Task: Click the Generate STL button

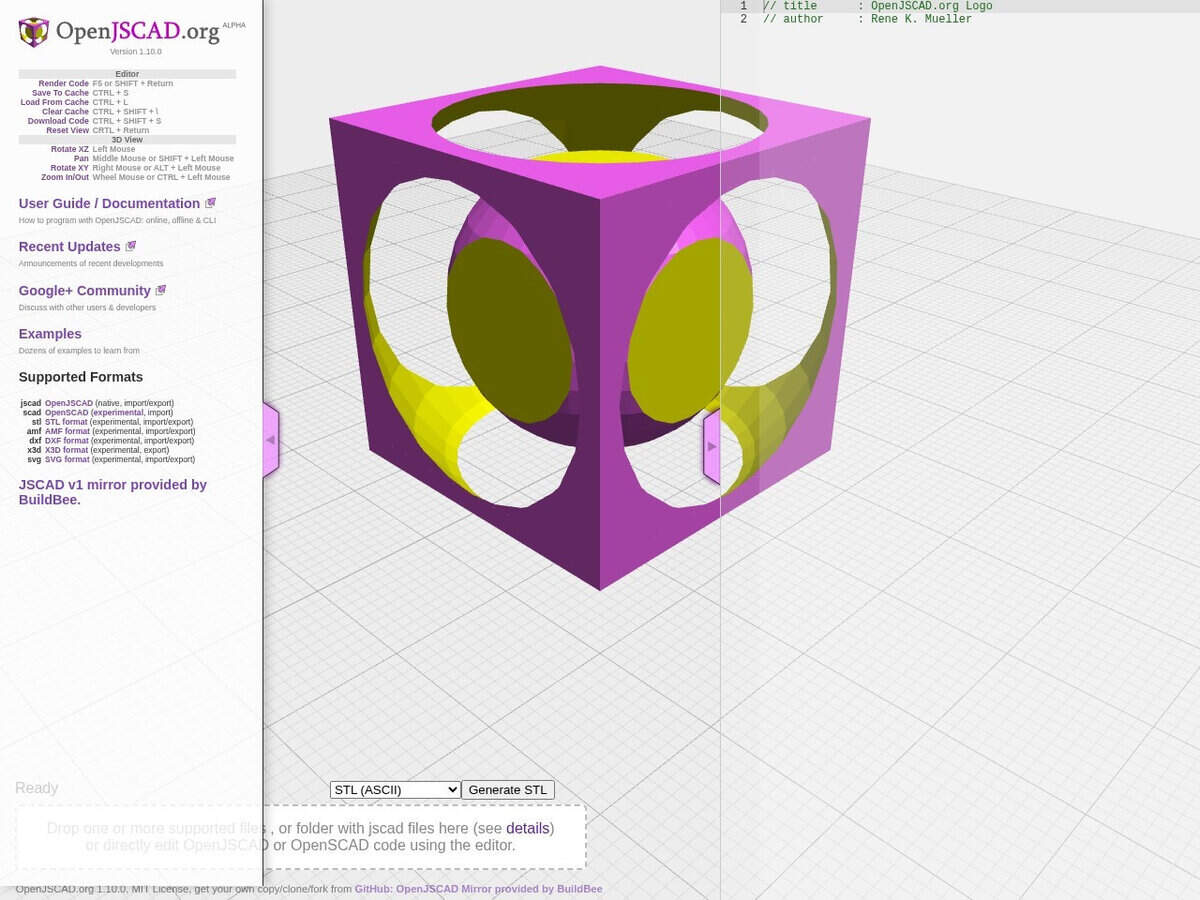Action: [508, 790]
